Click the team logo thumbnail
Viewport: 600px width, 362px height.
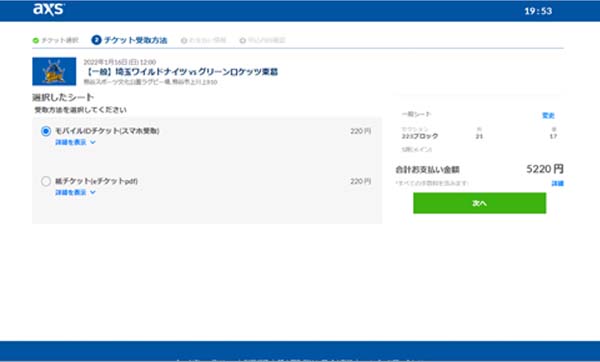coord(54,72)
